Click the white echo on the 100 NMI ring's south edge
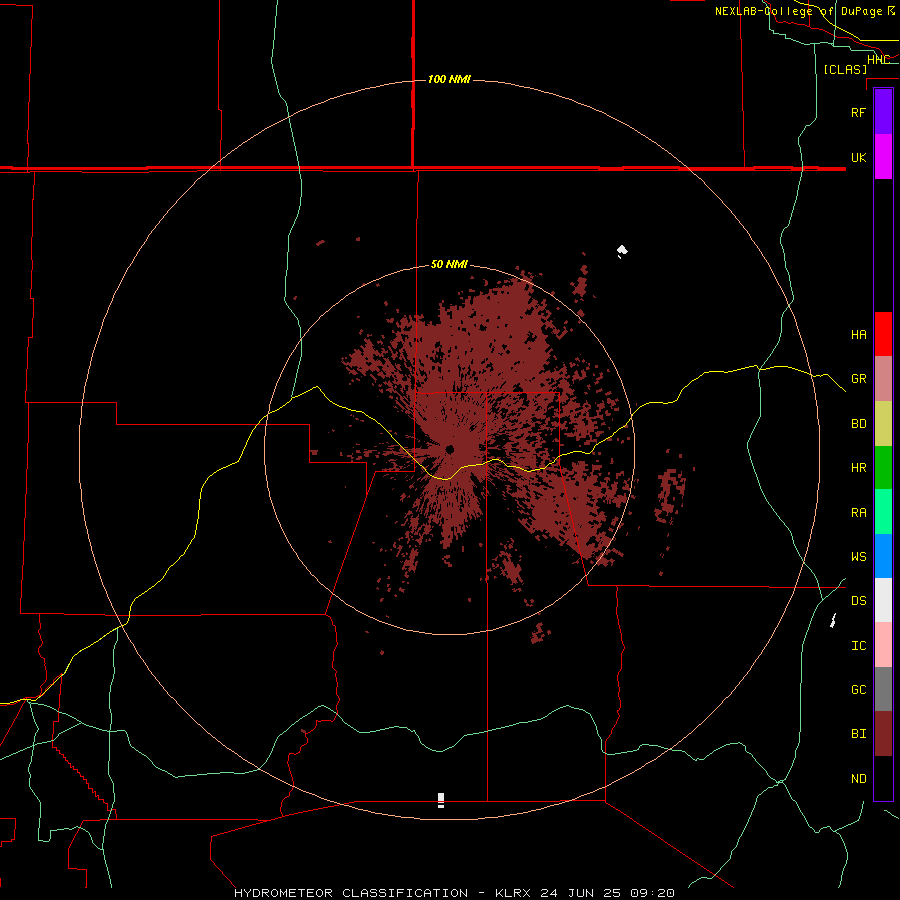Viewport: 900px width, 900px height. pyautogui.click(x=441, y=800)
